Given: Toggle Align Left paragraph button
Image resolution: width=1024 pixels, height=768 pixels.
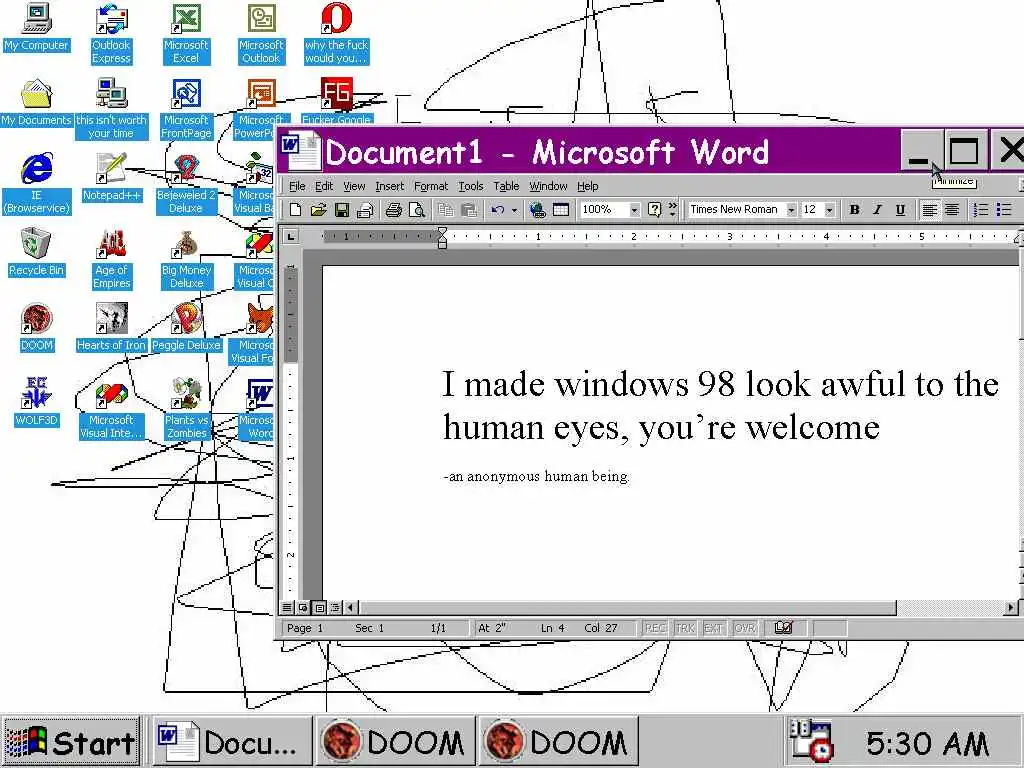Looking at the screenshot, I should pyautogui.click(x=929, y=210).
